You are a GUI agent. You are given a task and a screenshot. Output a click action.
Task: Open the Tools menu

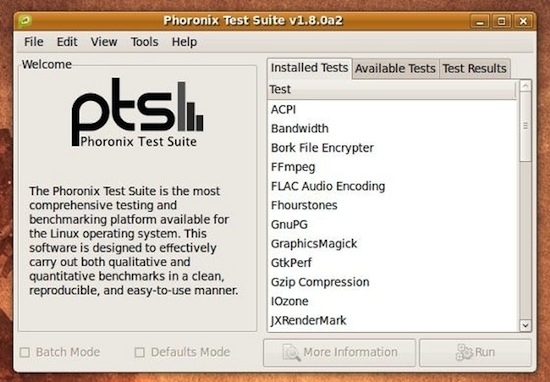click(x=145, y=42)
